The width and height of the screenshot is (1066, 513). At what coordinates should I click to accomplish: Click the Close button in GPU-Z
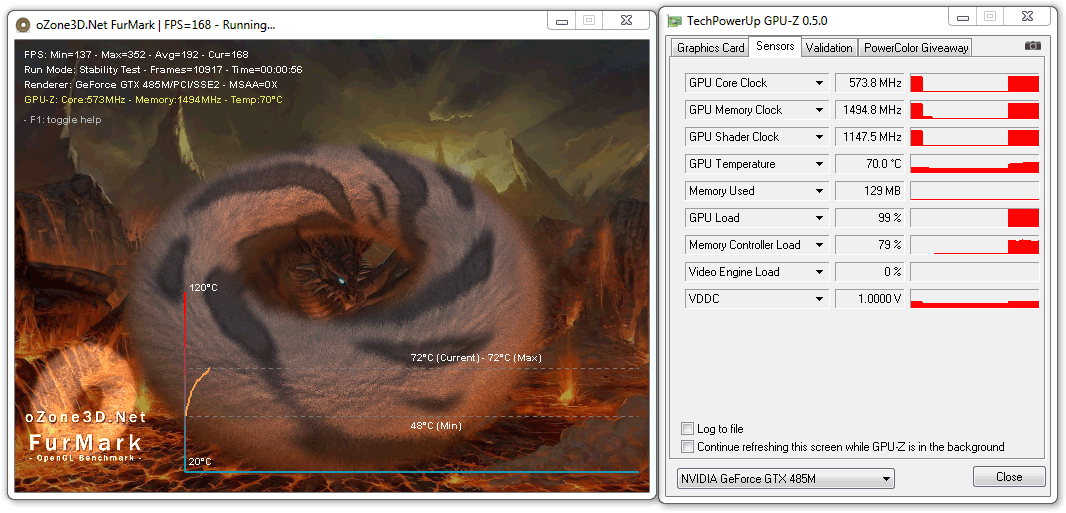click(x=1009, y=477)
